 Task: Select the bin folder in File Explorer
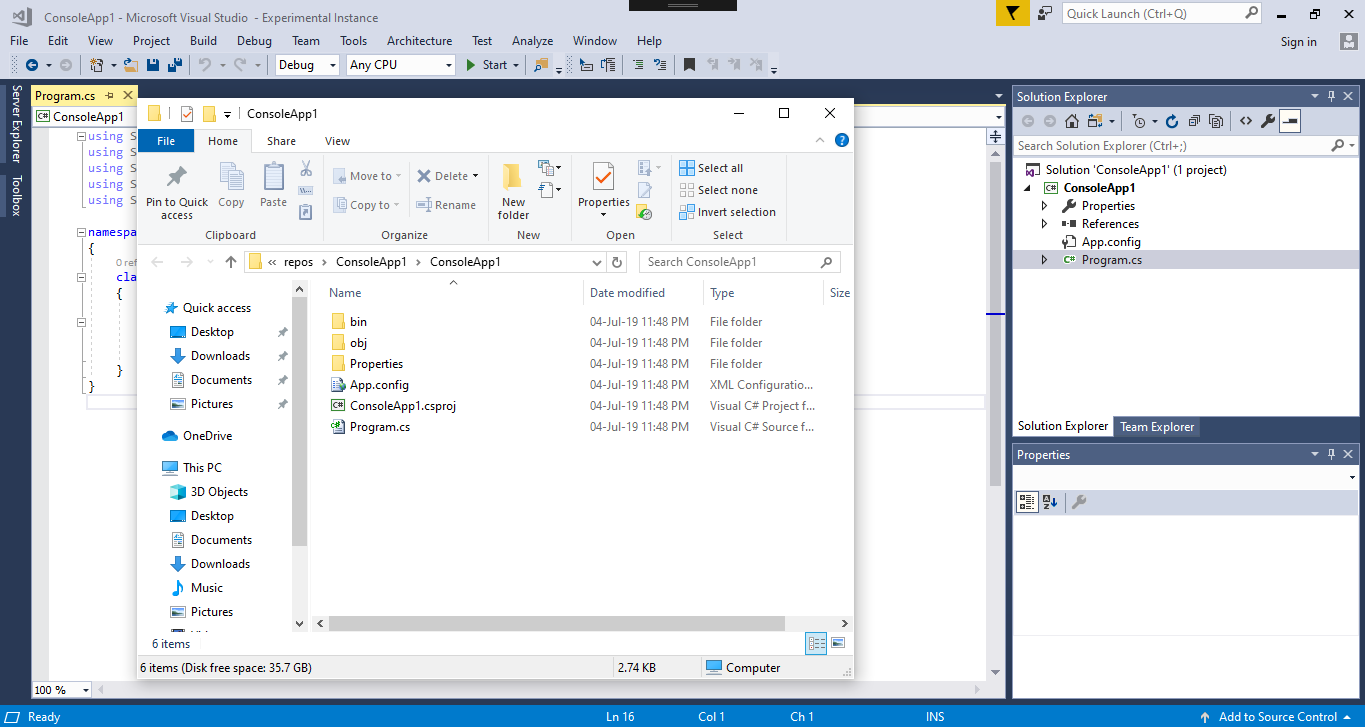point(350,322)
